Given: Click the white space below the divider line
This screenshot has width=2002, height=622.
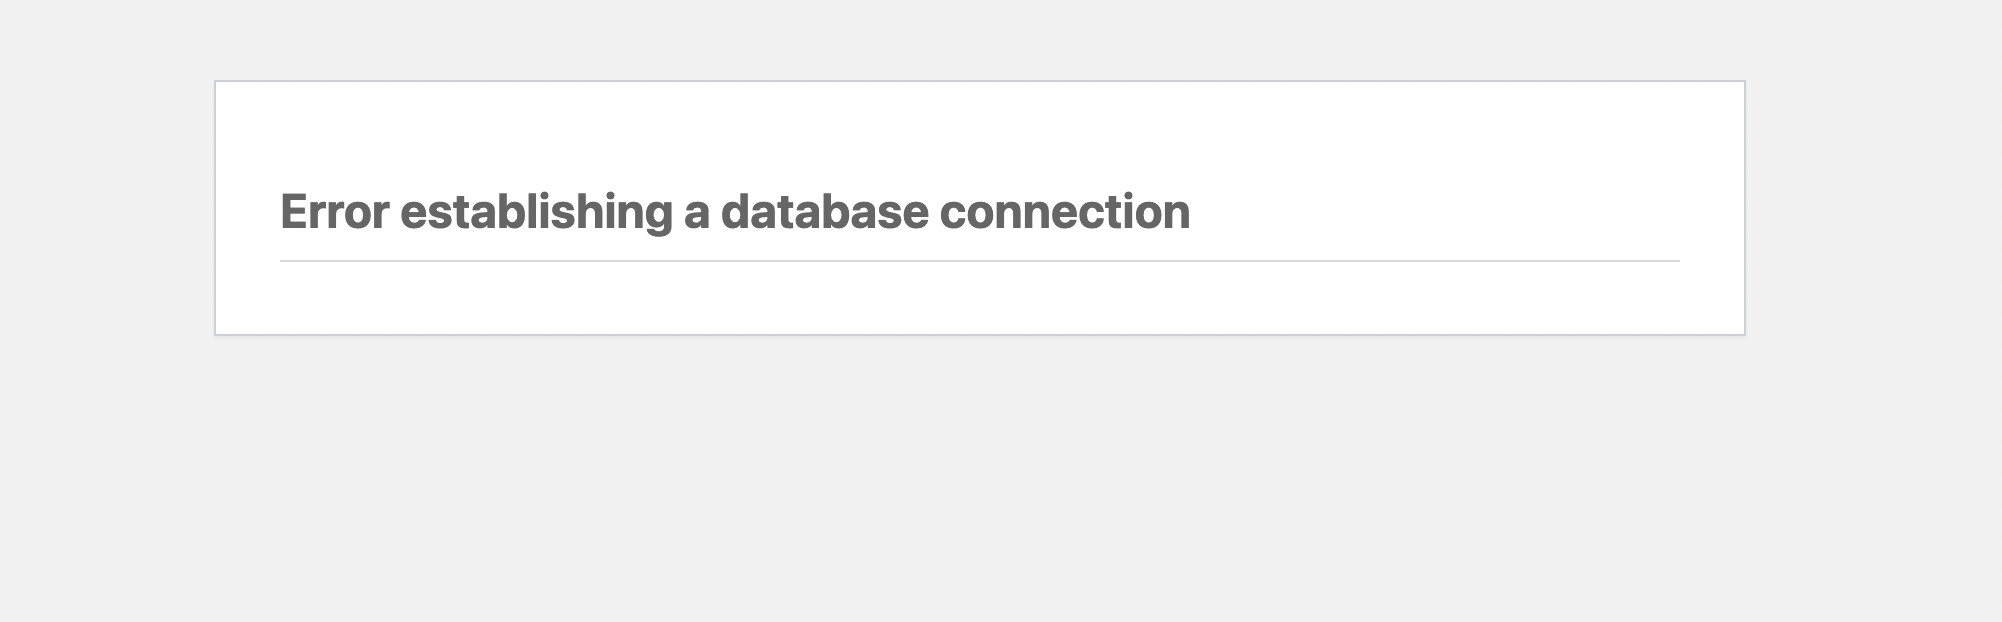Looking at the screenshot, I should point(980,297).
